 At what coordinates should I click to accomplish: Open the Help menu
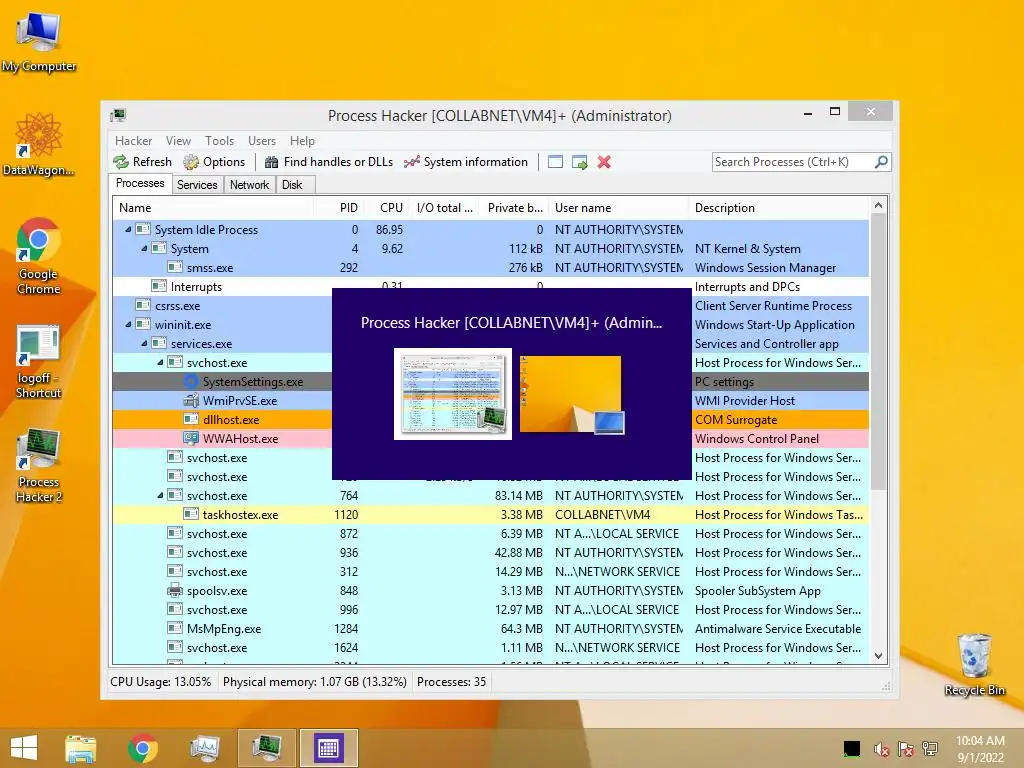[x=302, y=141]
